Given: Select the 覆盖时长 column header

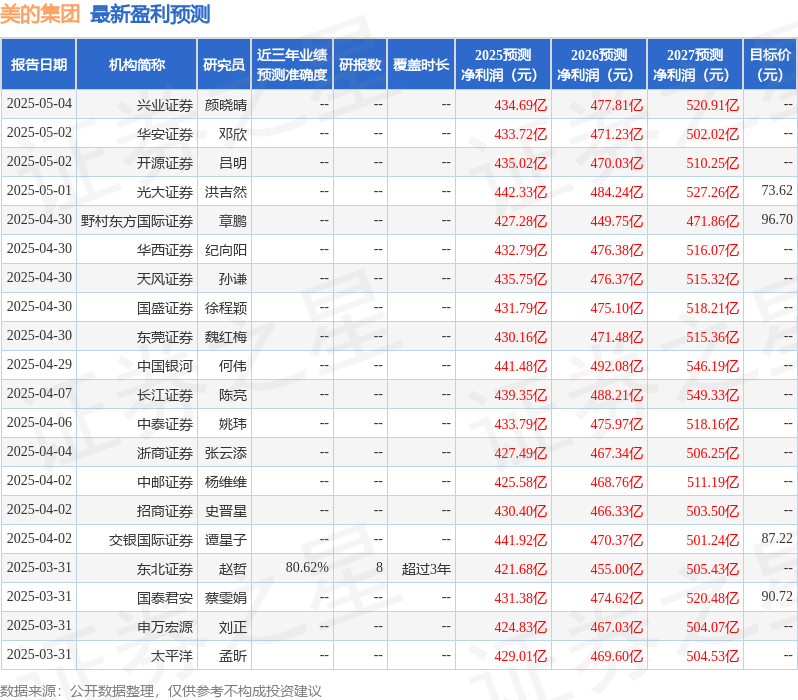Looking at the screenshot, I should [421, 65].
